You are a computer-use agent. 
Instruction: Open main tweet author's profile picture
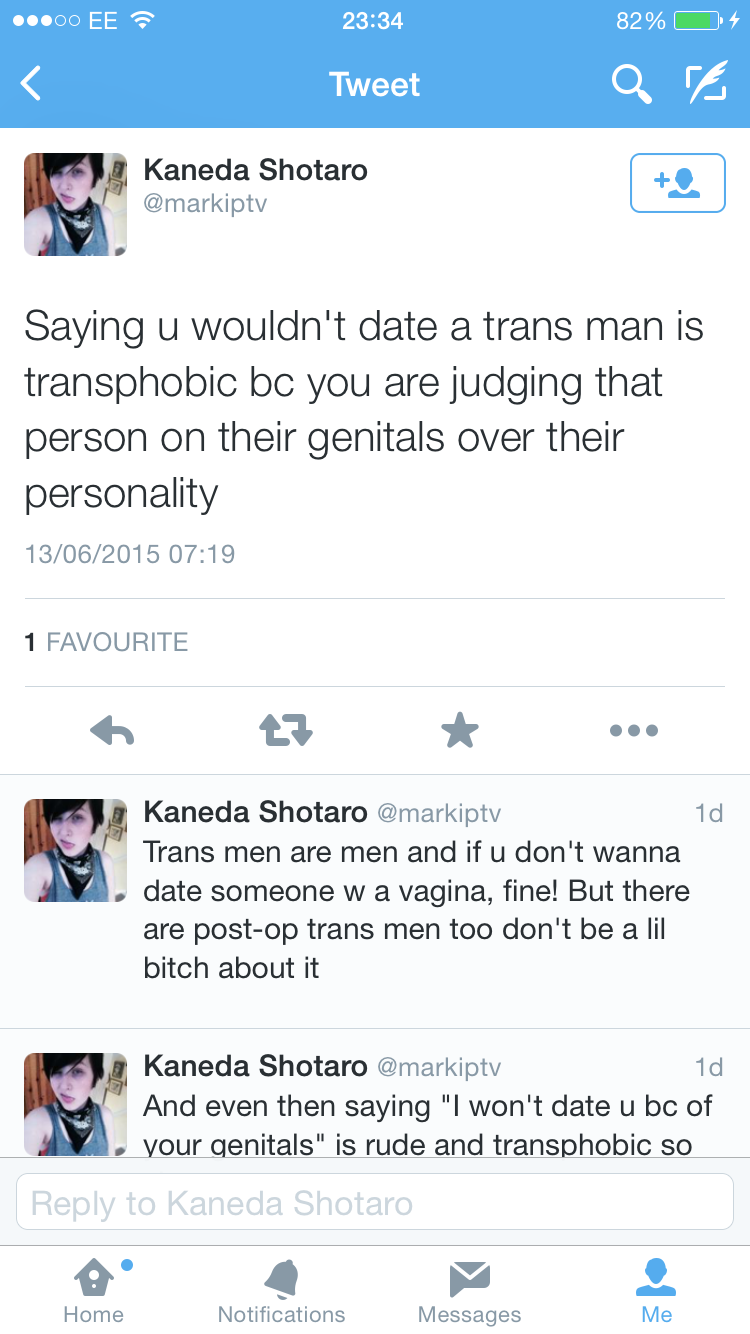click(x=75, y=204)
